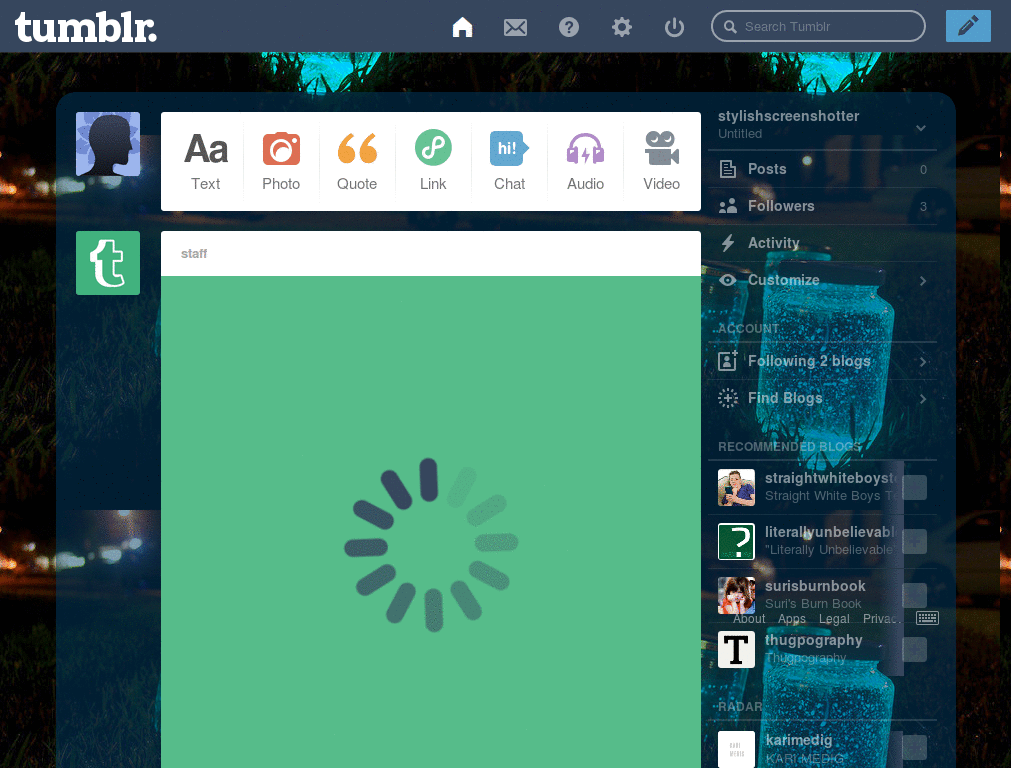Create a new Video post
Image resolution: width=1024 pixels, height=768 pixels.
click(662, 161)
